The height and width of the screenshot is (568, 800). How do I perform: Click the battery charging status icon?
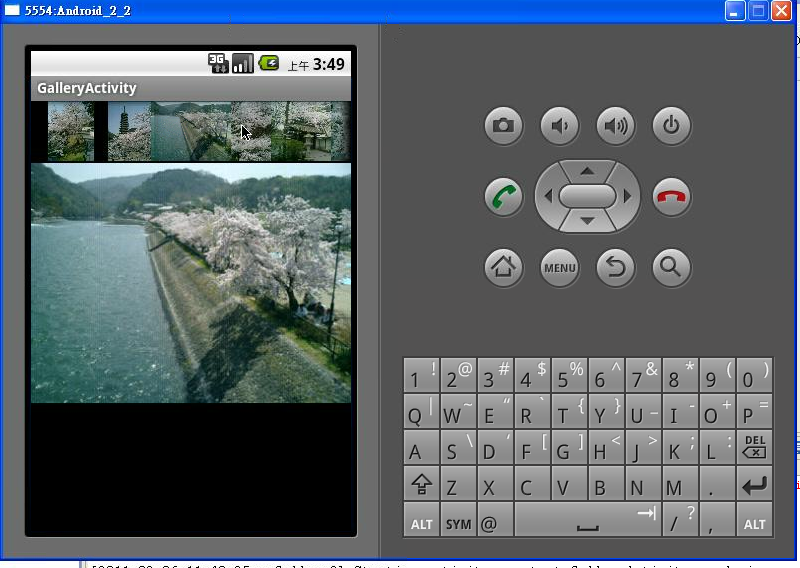click(x=269, y=63)
